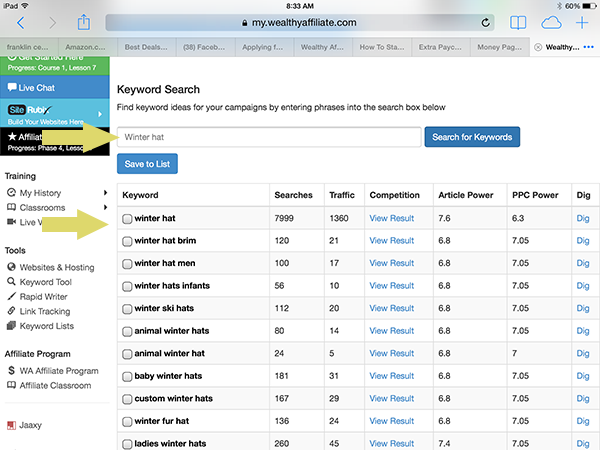
Task: Check the box for animal winter hat
Action: point(127,354)
